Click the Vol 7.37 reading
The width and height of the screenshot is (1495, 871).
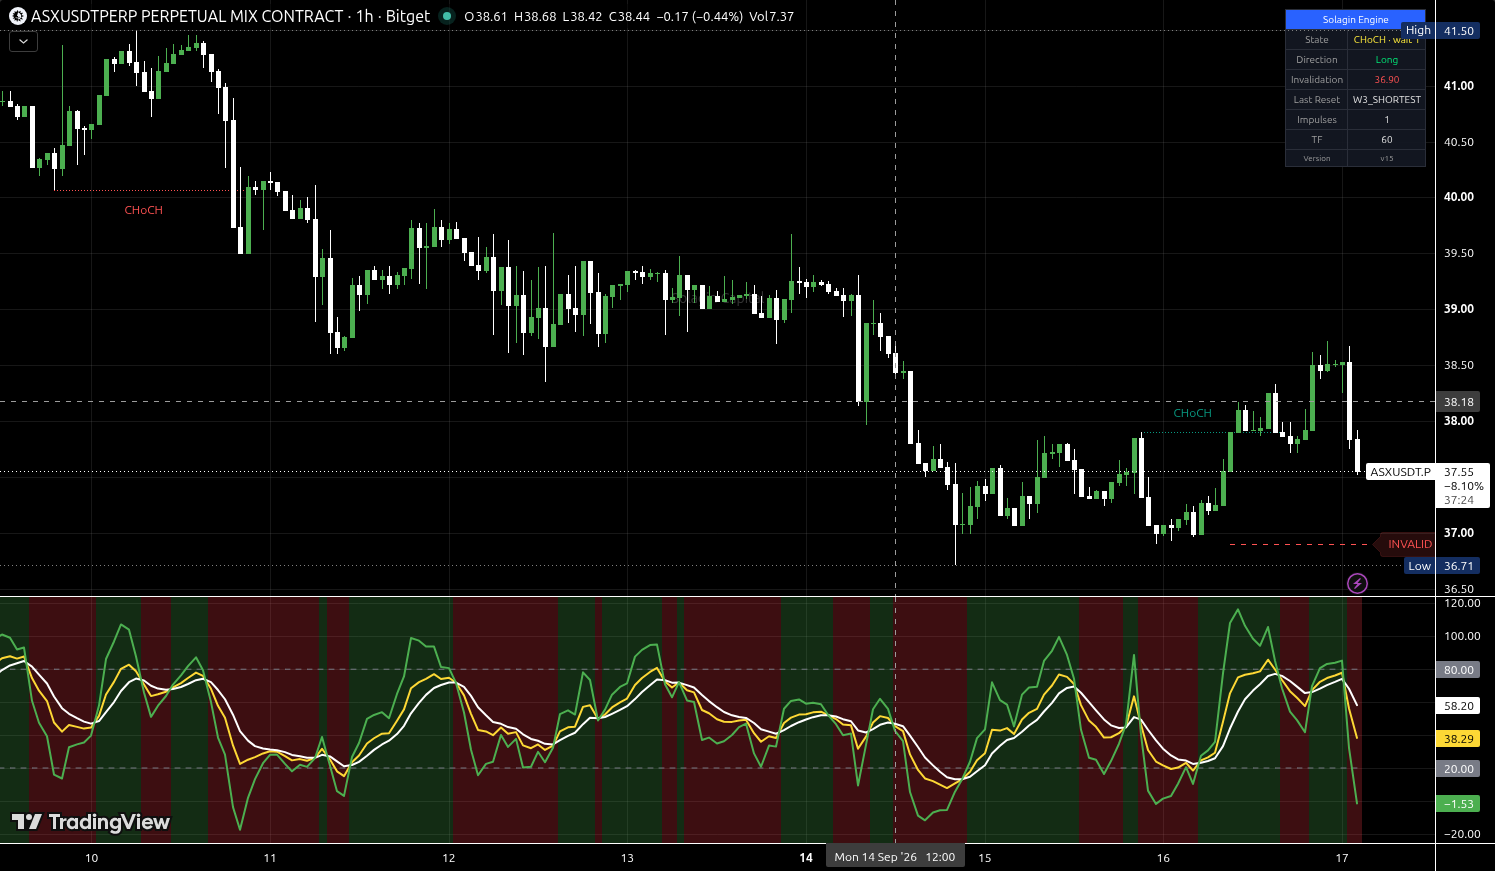click(x=771, y=17)
